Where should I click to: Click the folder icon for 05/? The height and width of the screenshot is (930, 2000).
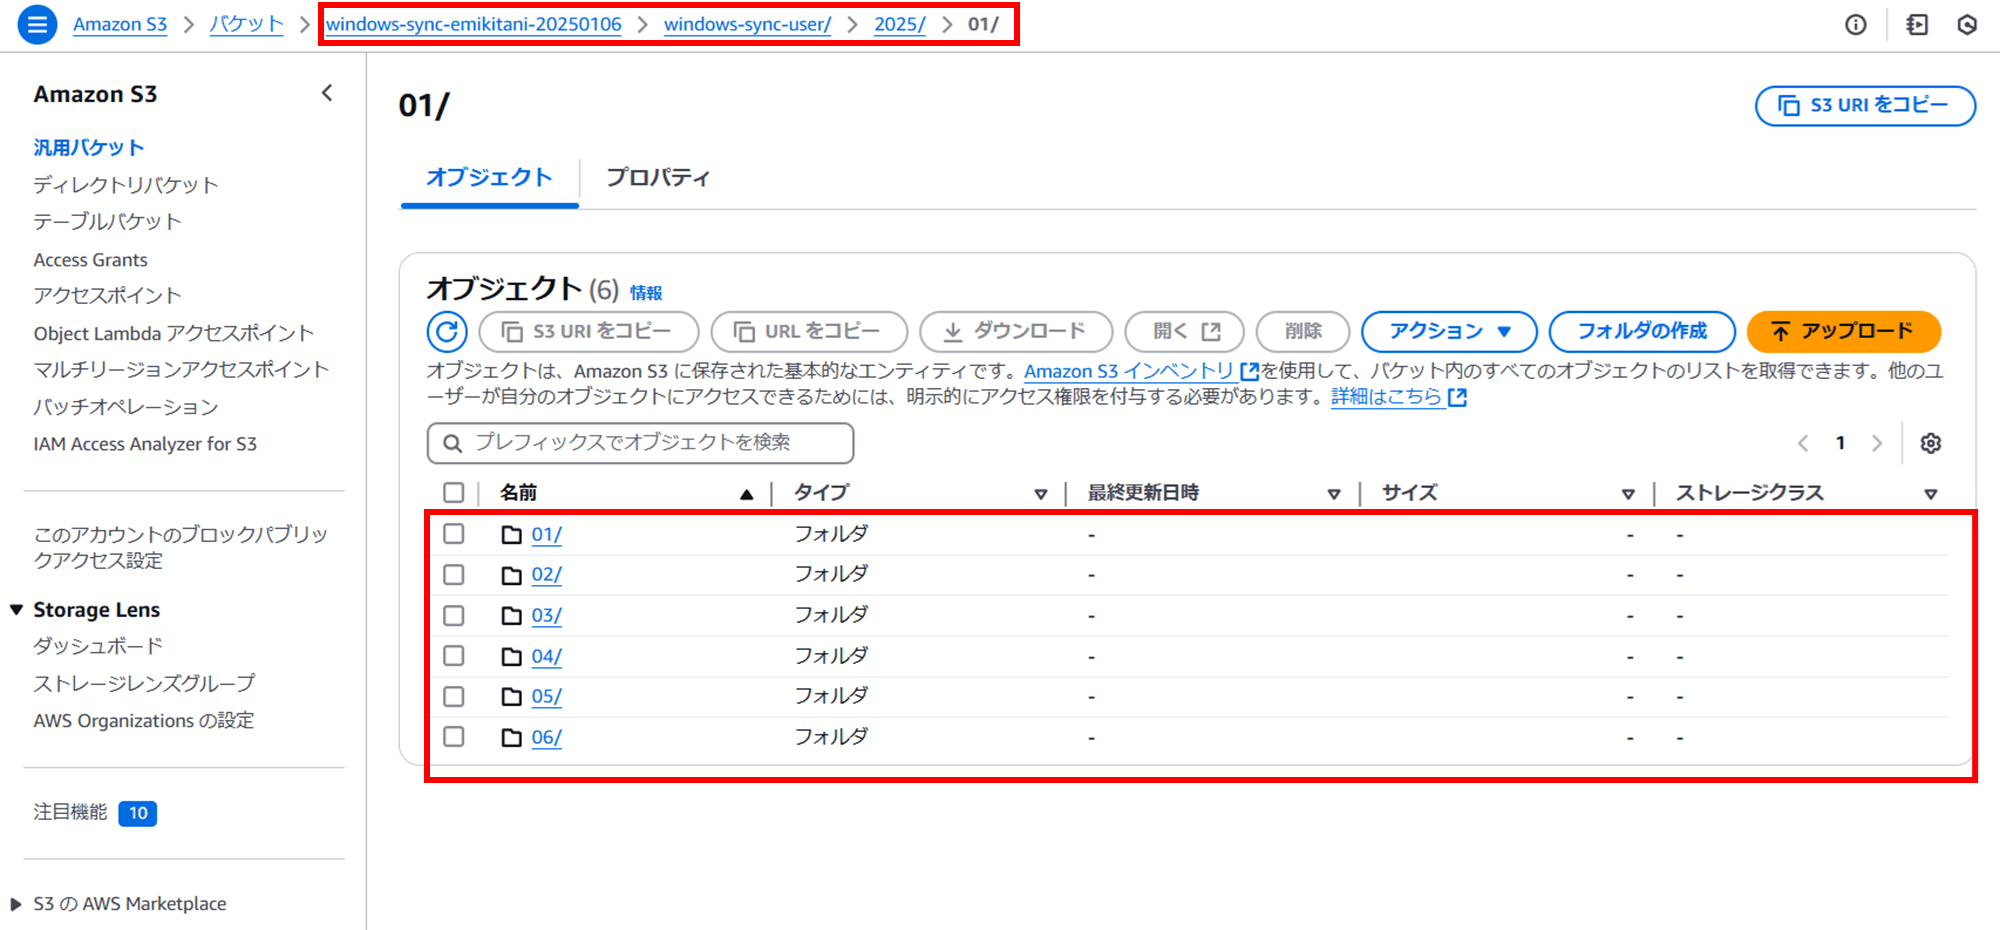pos(512,697)
